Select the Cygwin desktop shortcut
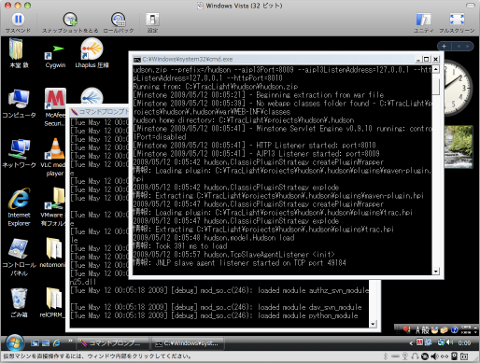This screenshot has height=363, width=480. coord(55,56)
